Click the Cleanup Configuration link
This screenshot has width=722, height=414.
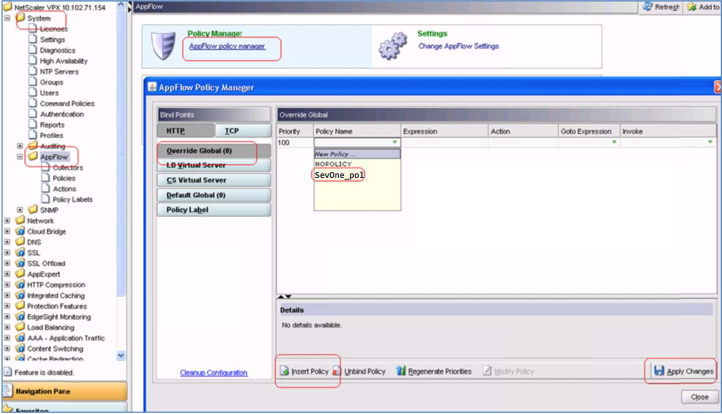[214, 373]
